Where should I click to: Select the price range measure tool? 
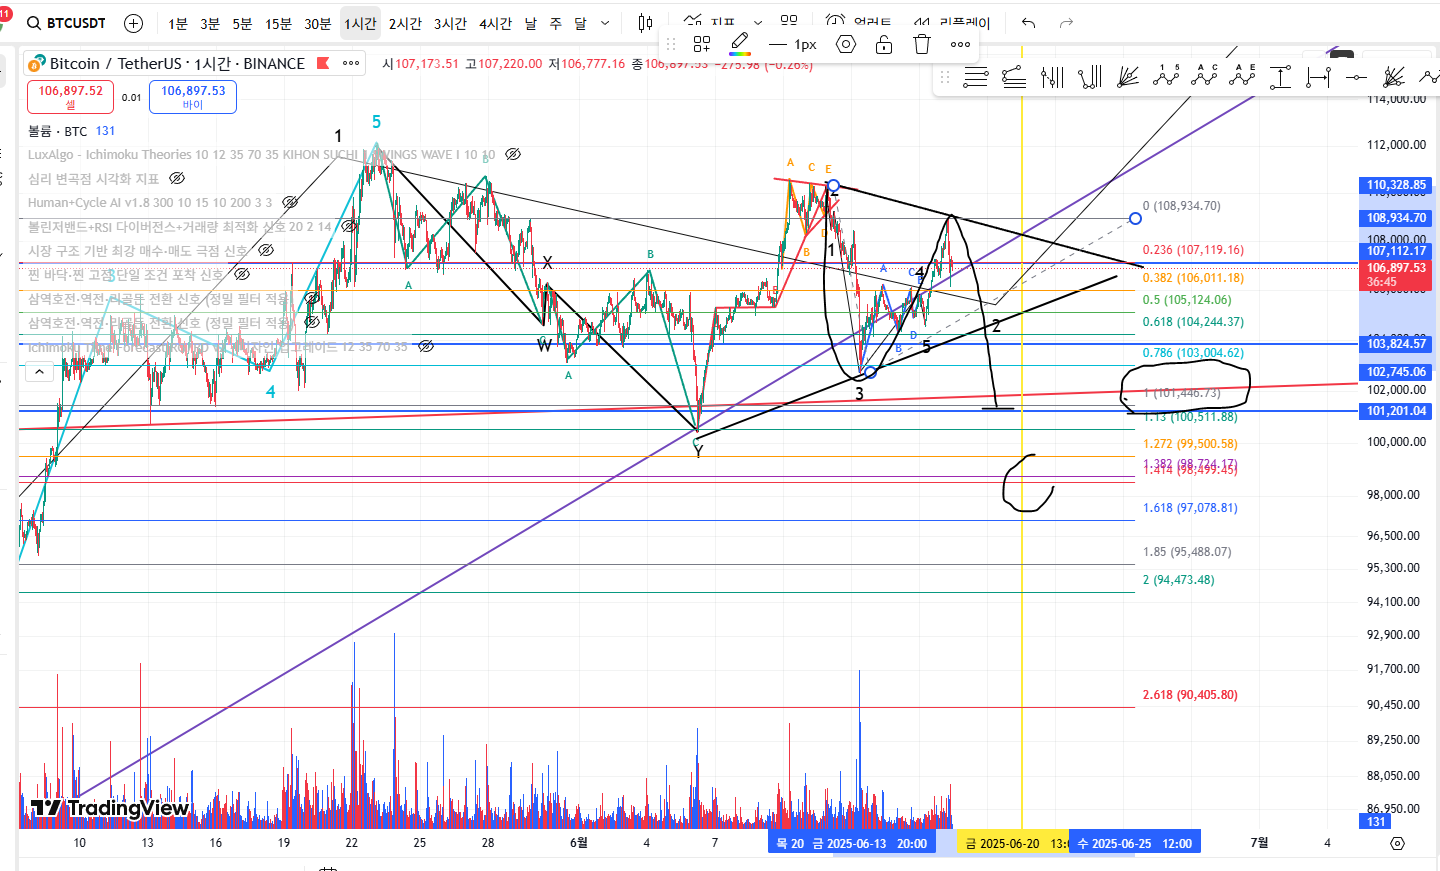(1280, 77)
